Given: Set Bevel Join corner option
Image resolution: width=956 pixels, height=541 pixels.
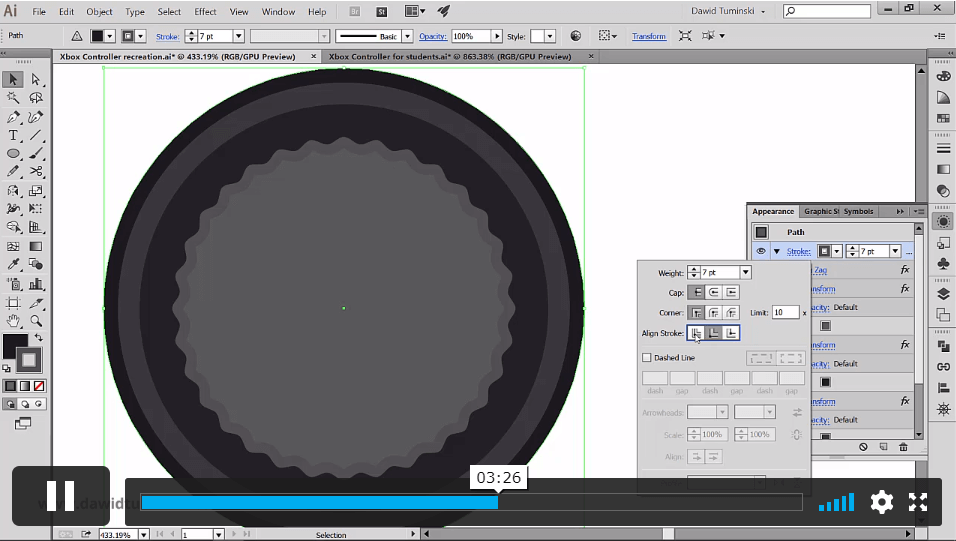Looking at the screenshot, I should coord(731,313).
